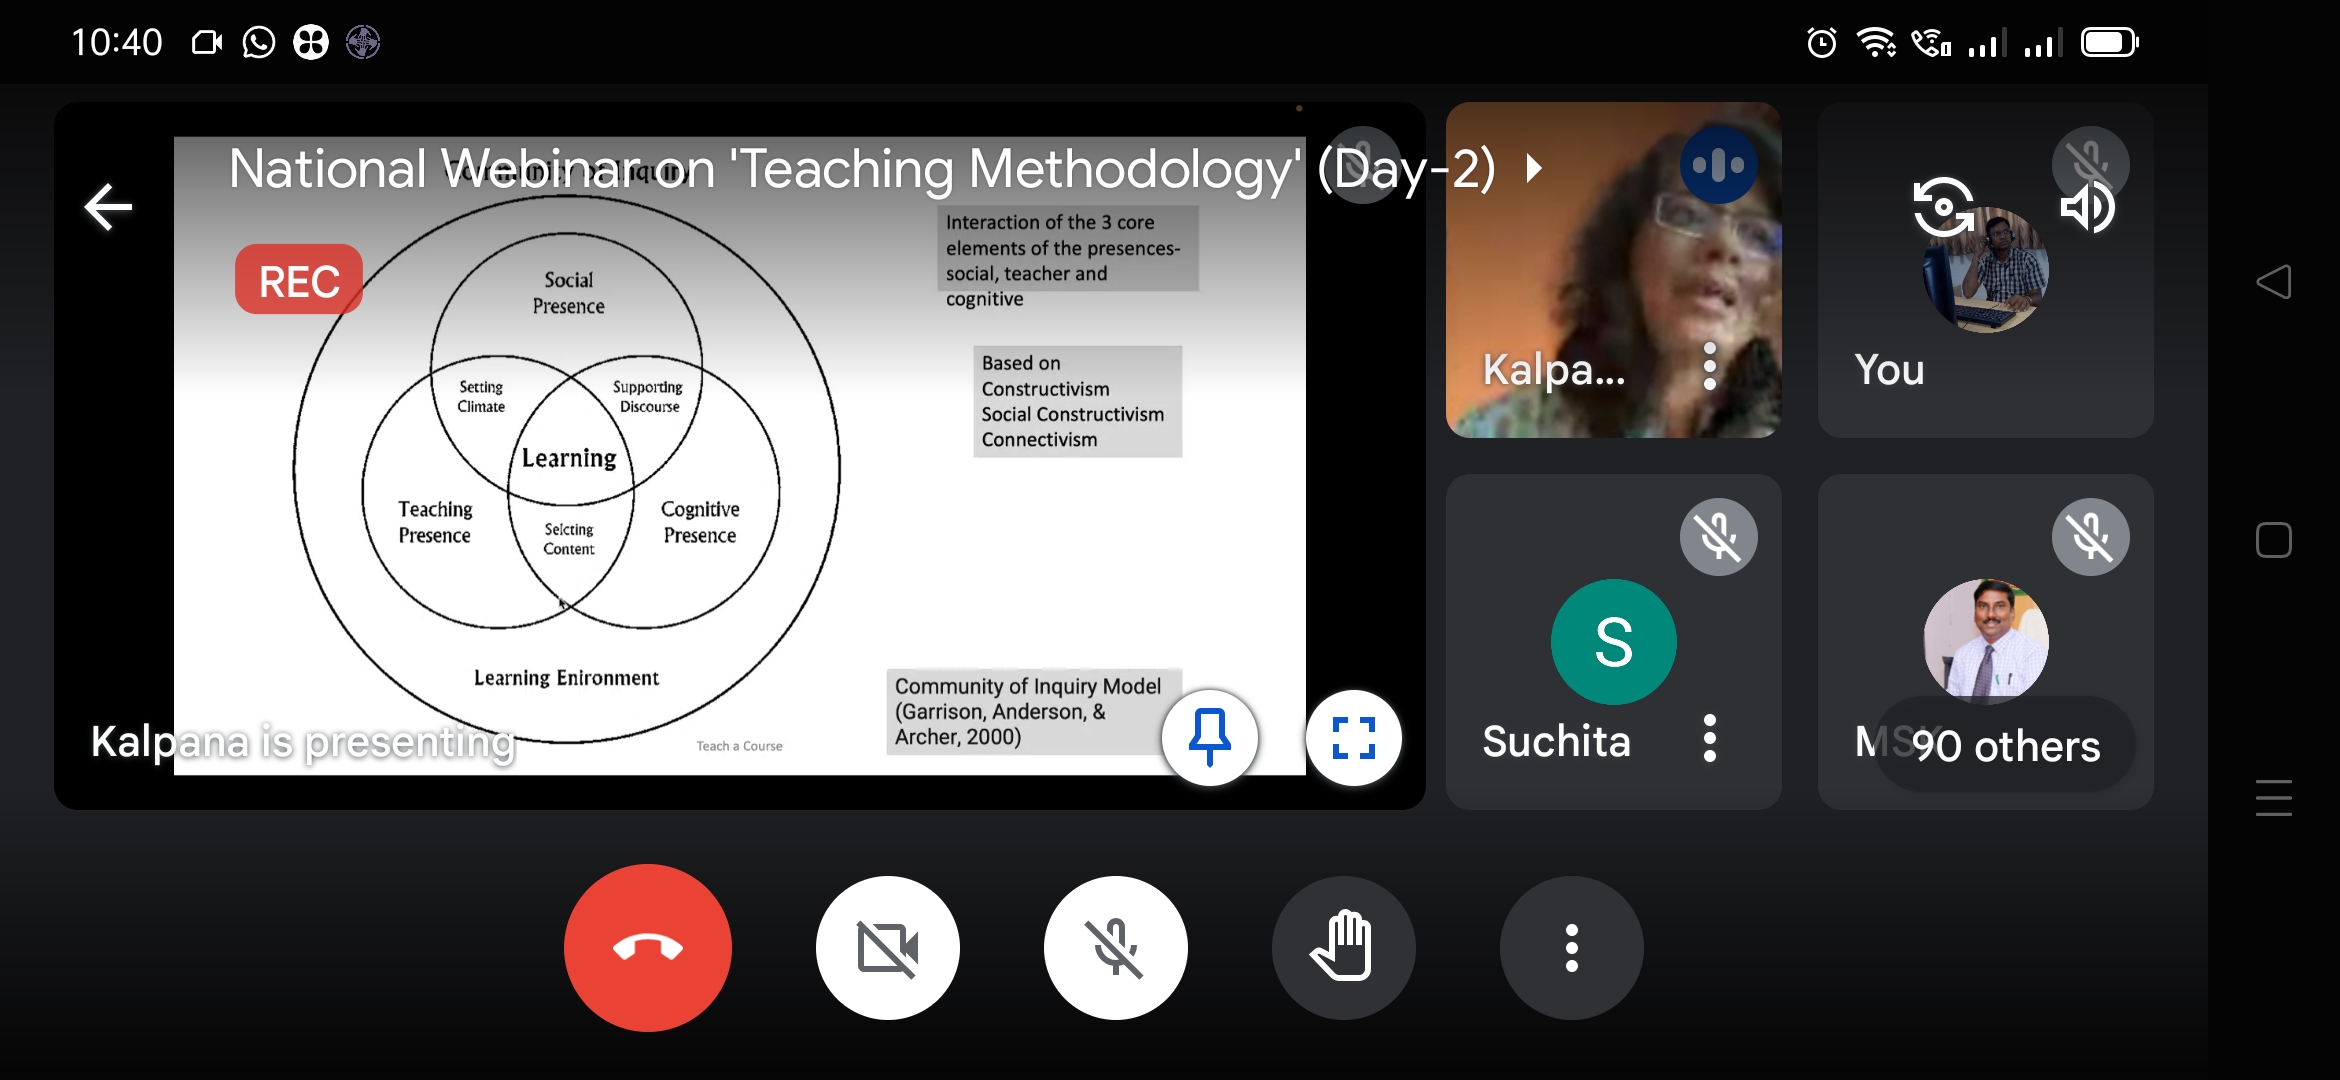The height and width of the screenshot is (1080, 2340).
Task: Click the REC recording indicator
Action: point(299,280)
